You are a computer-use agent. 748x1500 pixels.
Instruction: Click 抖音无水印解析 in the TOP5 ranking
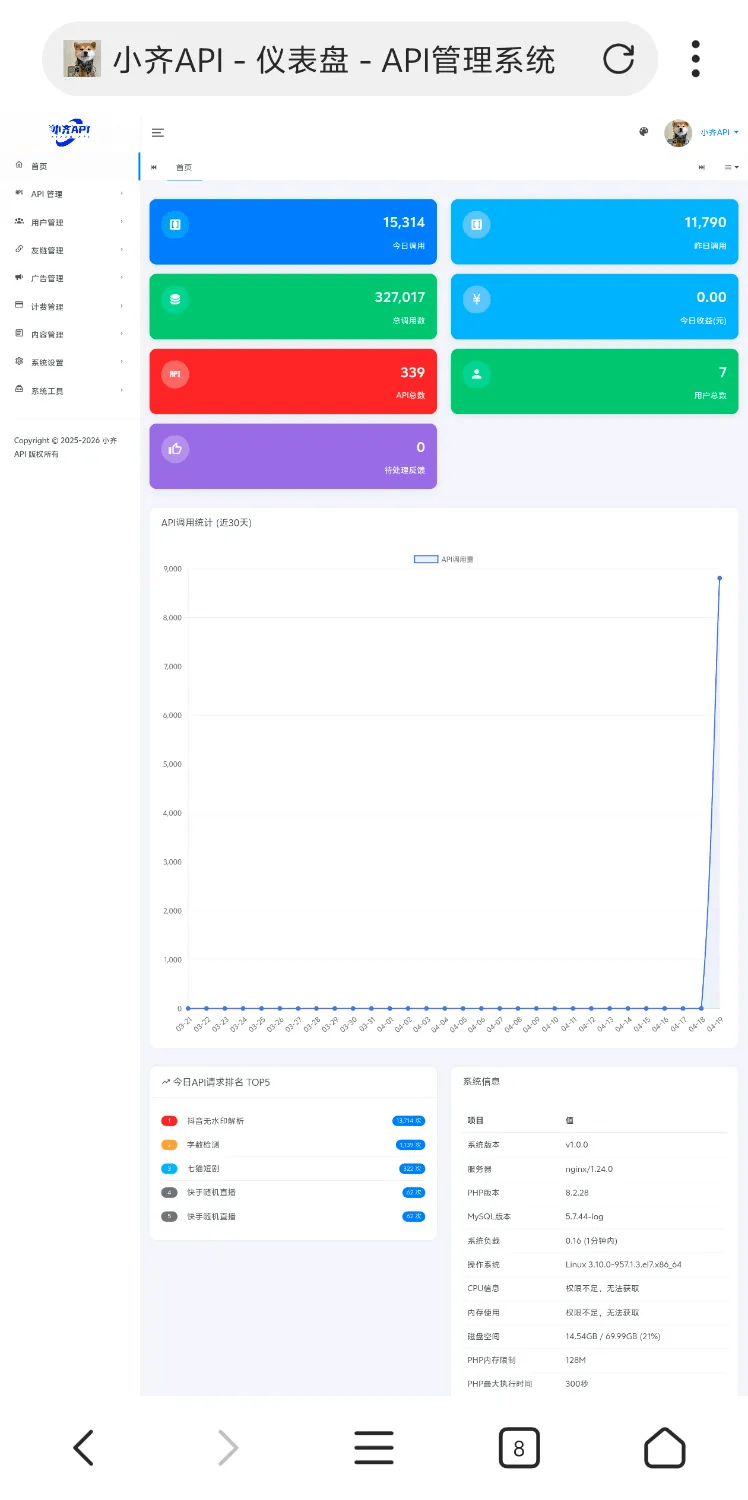pos(215,1121)
